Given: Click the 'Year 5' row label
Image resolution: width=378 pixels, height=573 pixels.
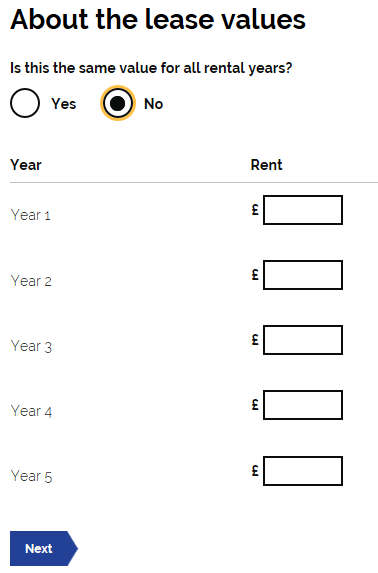Looking at the screenshot, I should [31, 476].
